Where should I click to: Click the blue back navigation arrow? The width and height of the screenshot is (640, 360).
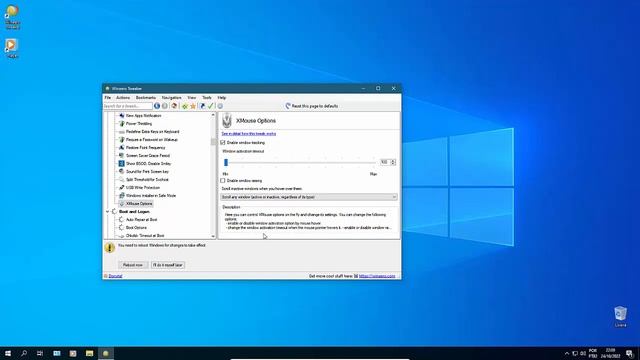(157, 106)
